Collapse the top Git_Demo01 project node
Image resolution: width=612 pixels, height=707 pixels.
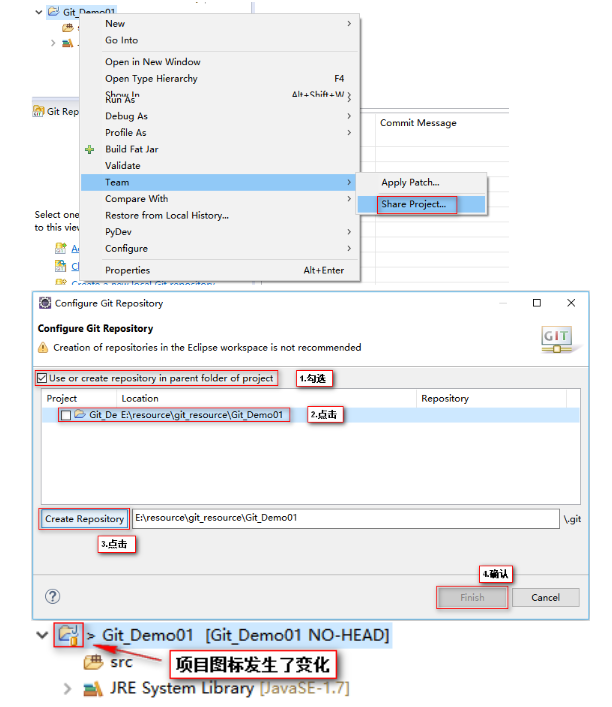click(x=39, y=12)
